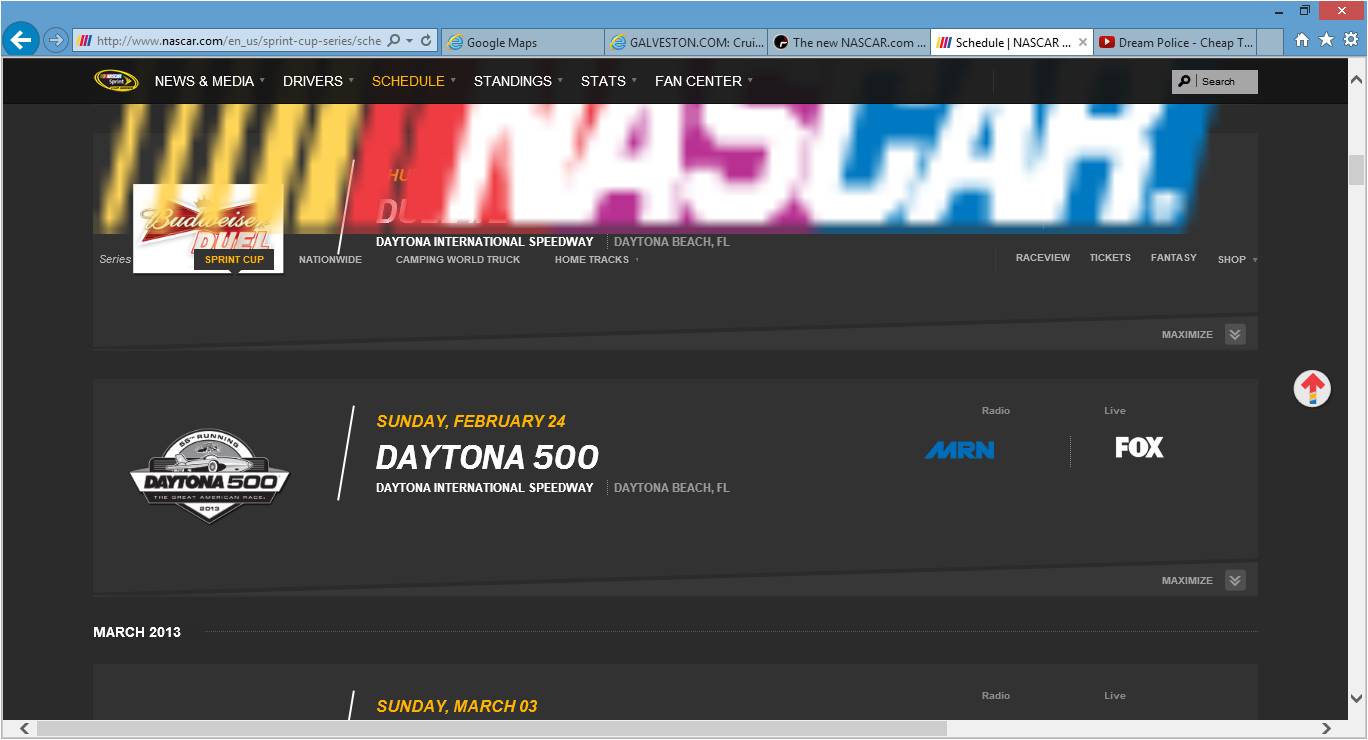1368x740 pixels.
Task: Click horizontal scrollbar right arrow
Action: pos(1327,729)
